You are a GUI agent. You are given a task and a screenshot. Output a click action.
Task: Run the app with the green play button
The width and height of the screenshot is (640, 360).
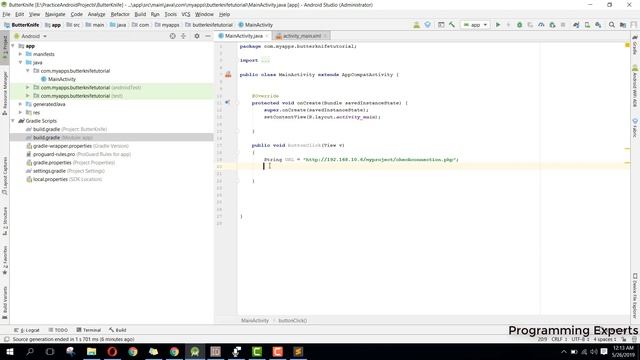pyautogui.click(x=498, y=25)
